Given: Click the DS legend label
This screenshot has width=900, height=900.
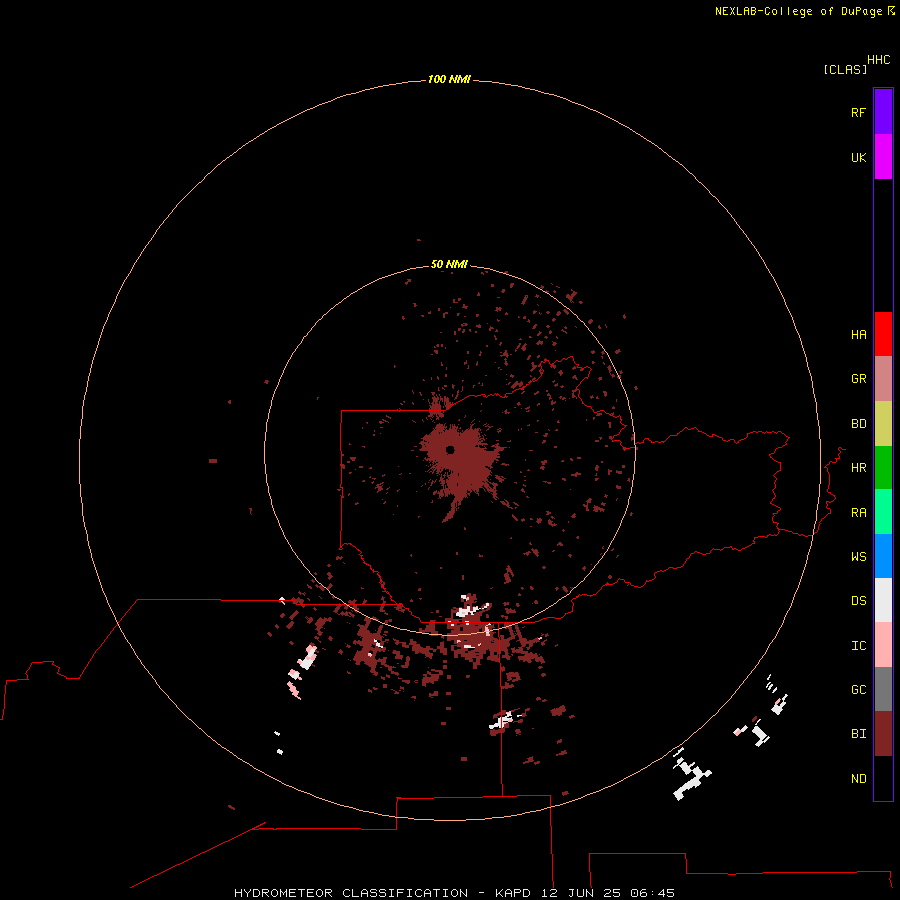Looking at the screenshot, I should click(x=858, y=601).
